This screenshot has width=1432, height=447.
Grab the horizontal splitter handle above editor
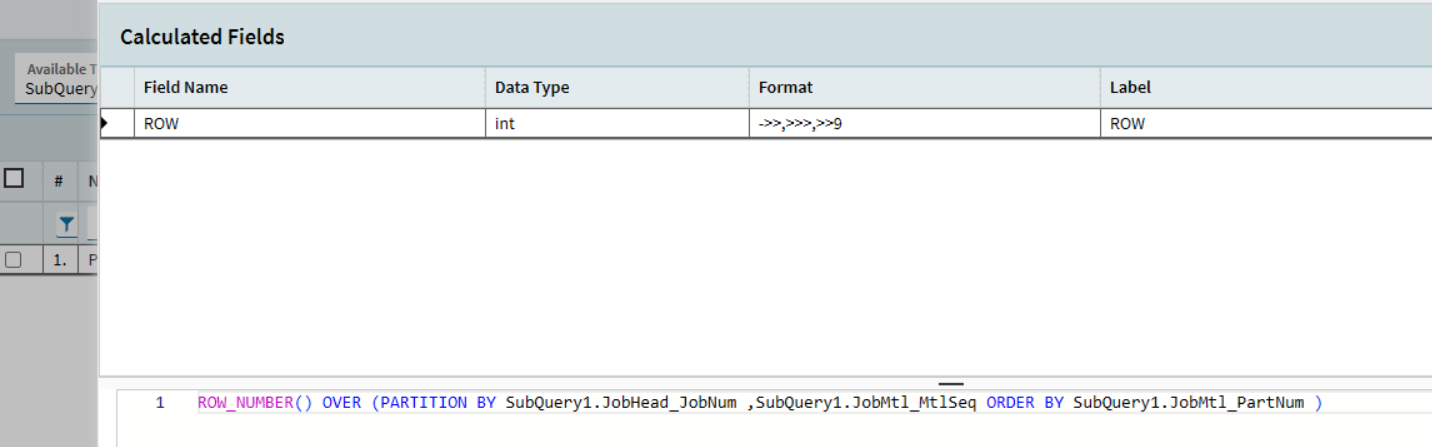(951, 383)
